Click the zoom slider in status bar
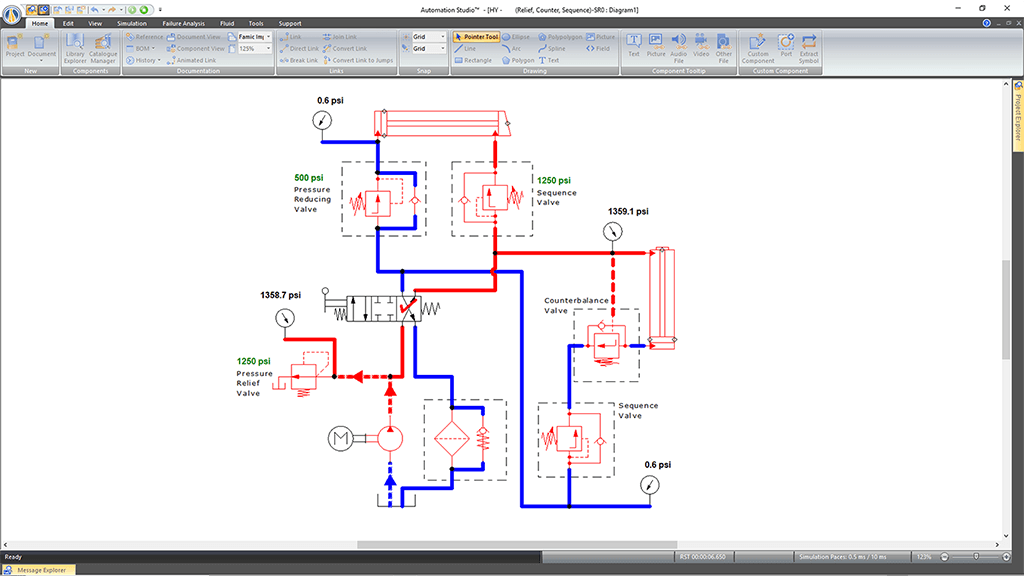Screen dimensions: 1024x576 click(x=975, y=556)
